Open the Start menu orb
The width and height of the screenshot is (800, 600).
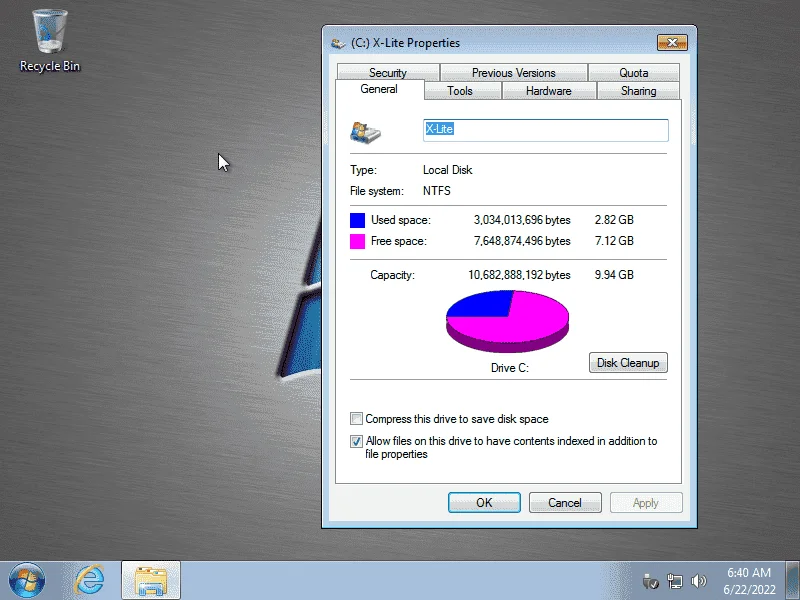point(27,580)
